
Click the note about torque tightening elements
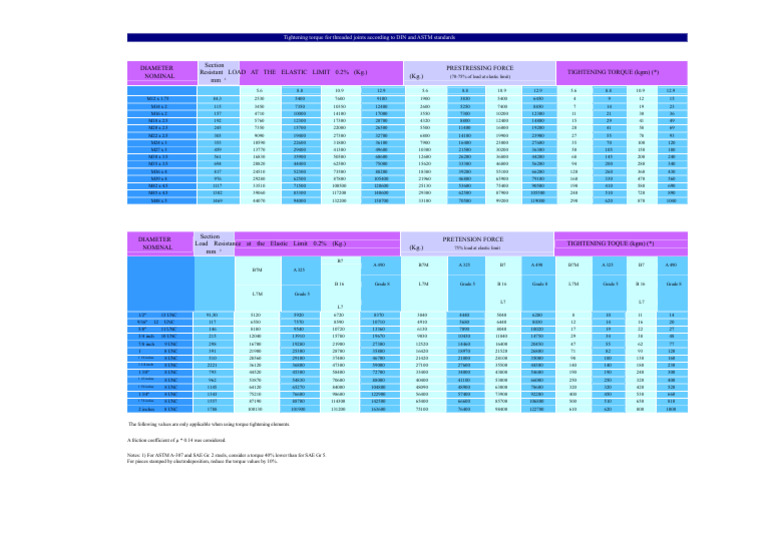tap(209, 424)
